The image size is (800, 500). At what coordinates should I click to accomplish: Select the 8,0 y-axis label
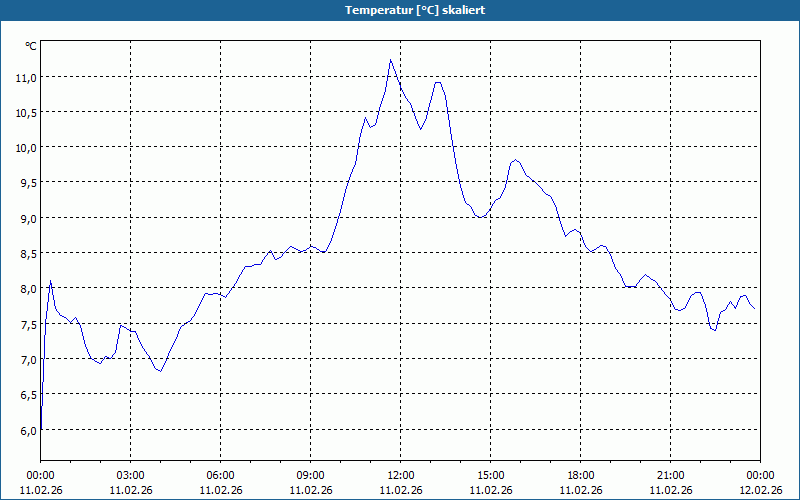tap(28, 289)
